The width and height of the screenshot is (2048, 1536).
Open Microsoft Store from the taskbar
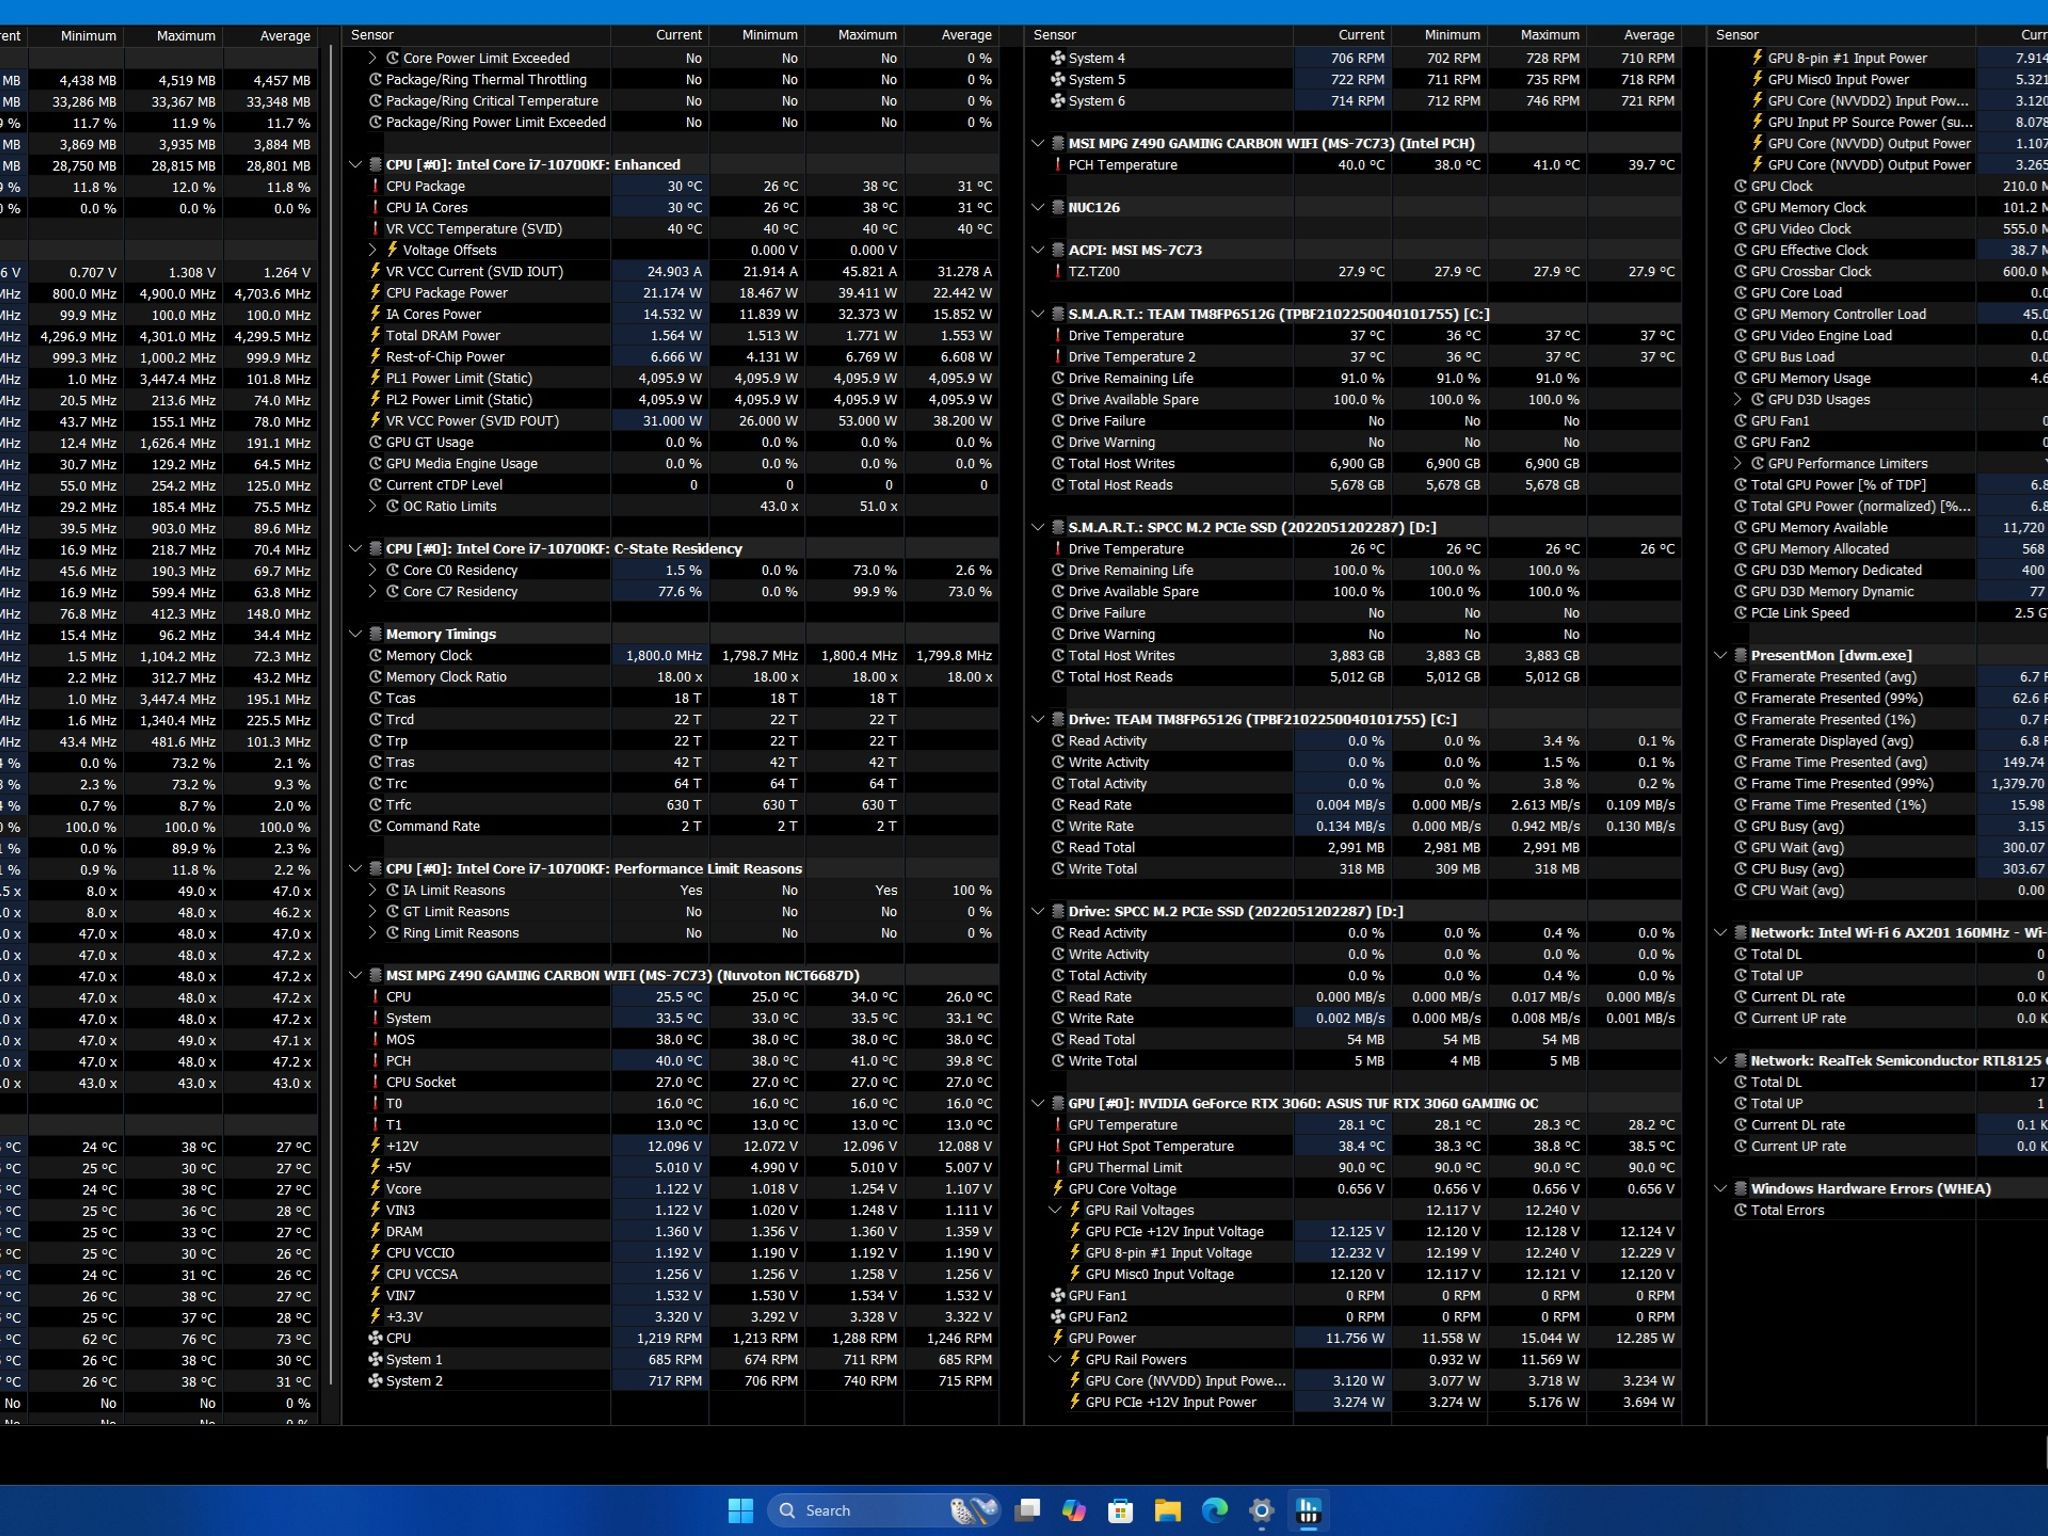tap(1120, 1510)
